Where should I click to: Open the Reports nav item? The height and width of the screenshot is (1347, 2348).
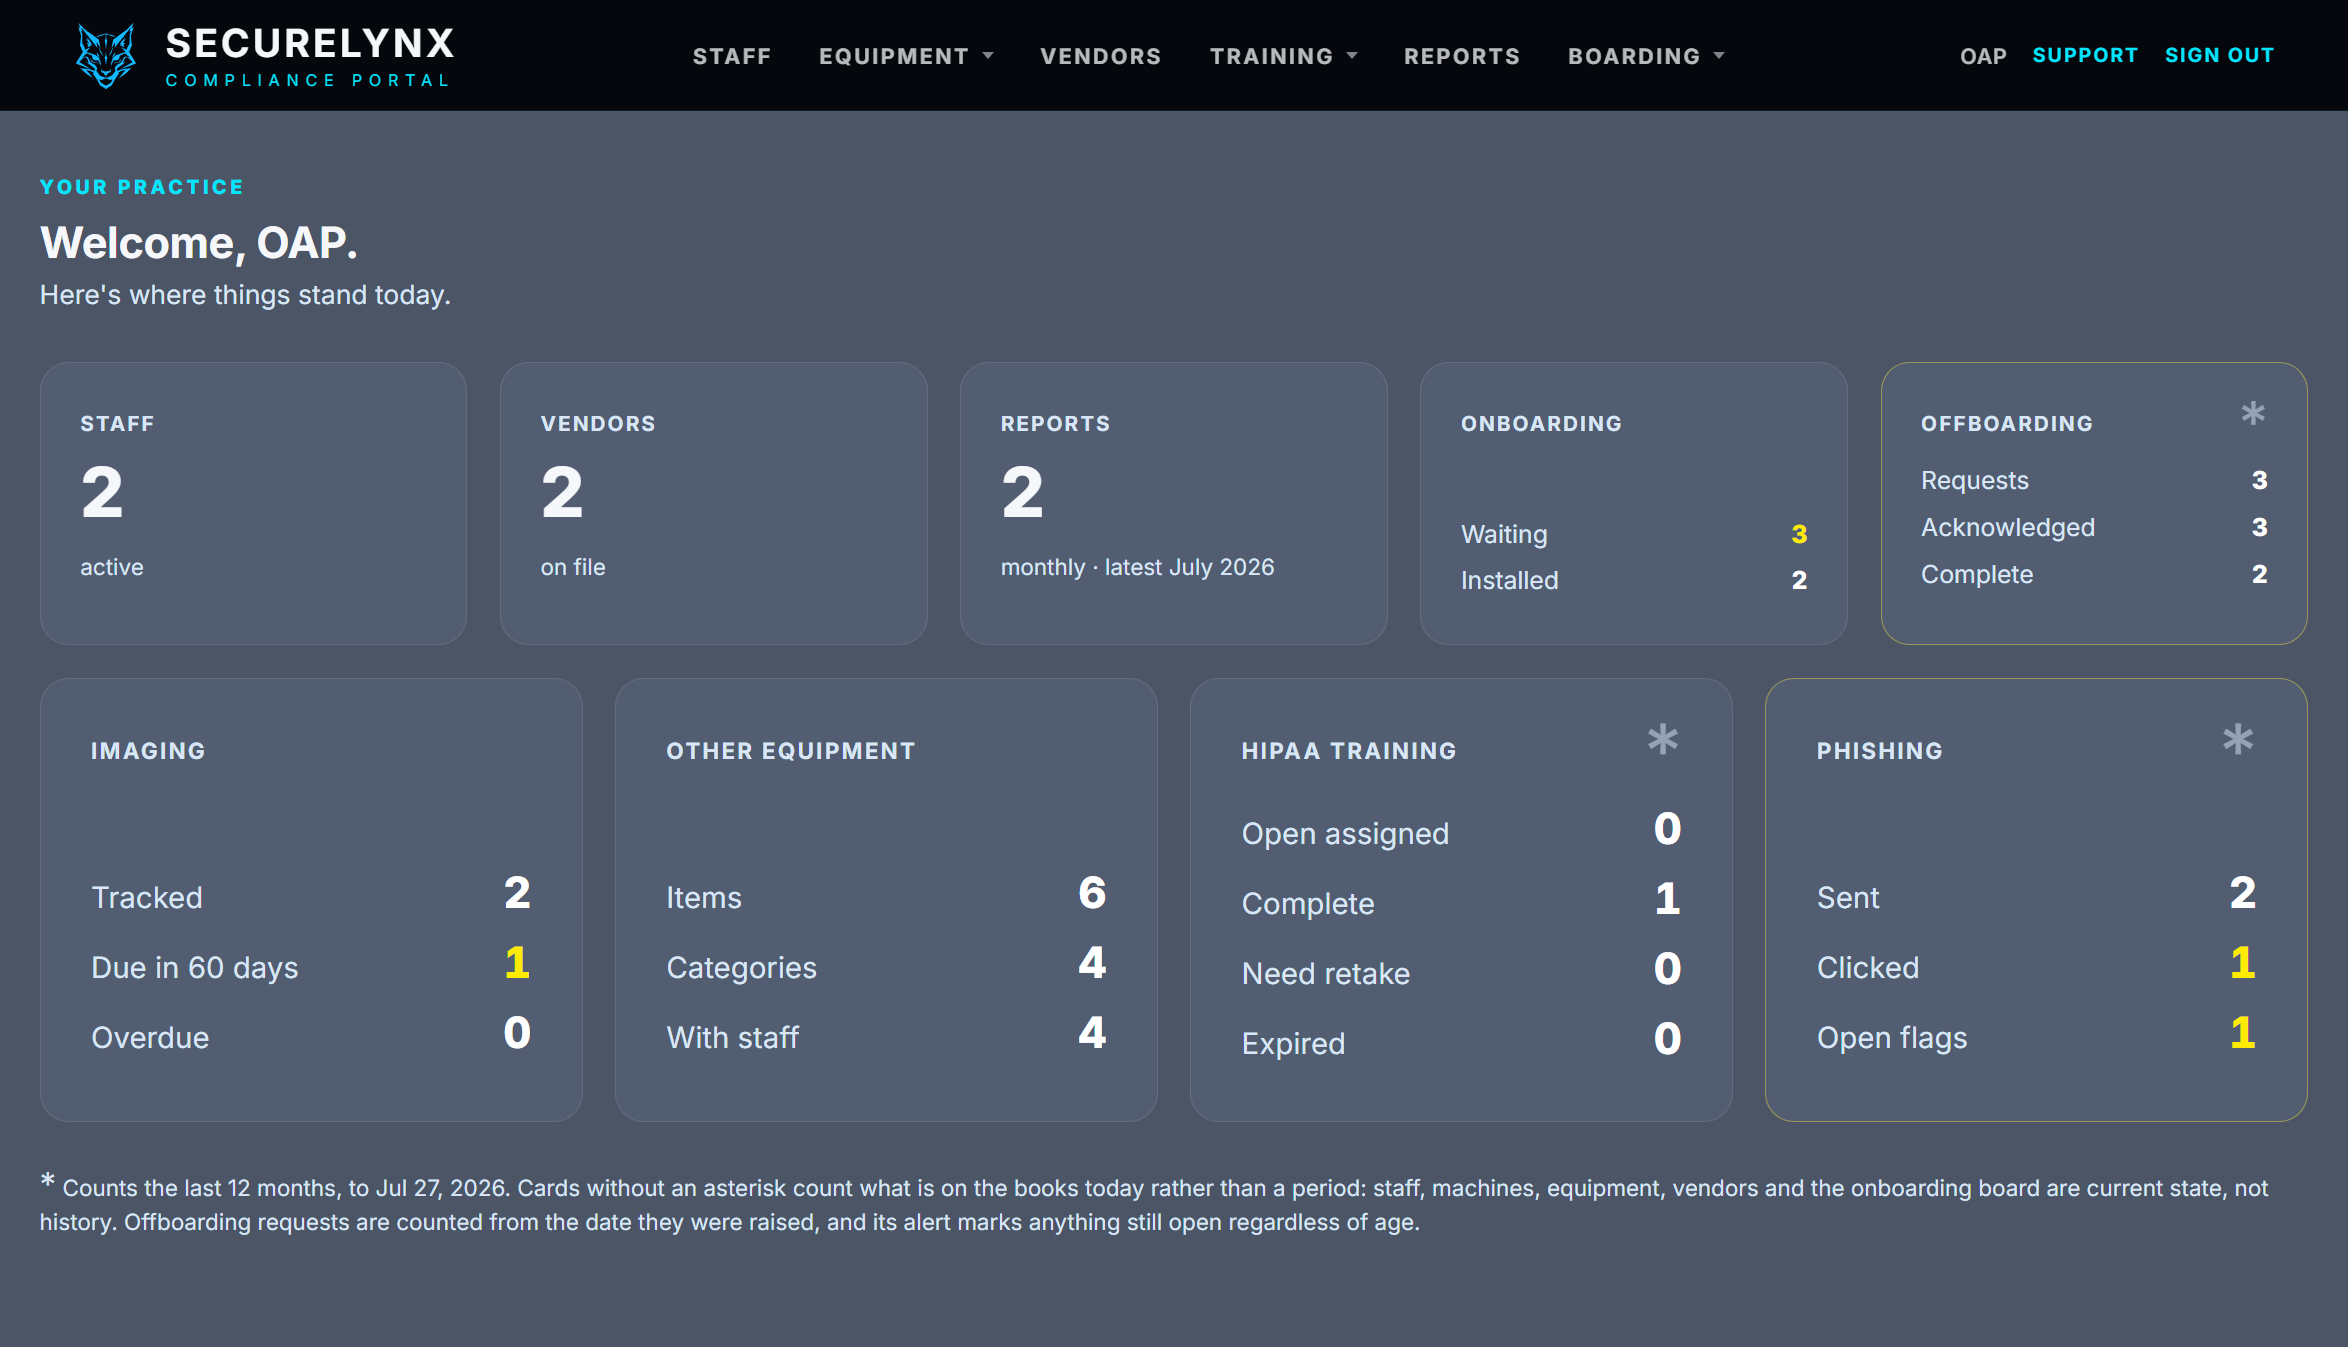[x=1462, y=56]
